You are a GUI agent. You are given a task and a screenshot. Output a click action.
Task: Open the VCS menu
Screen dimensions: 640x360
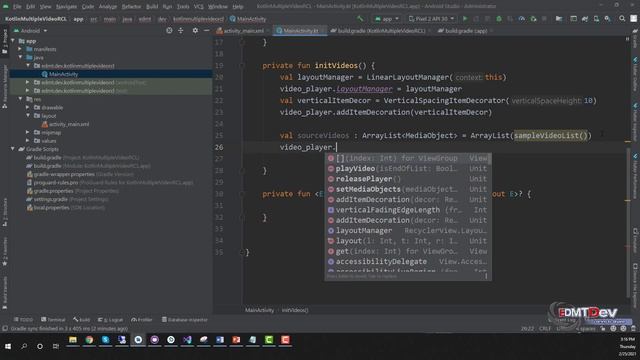tap(199, 7)
